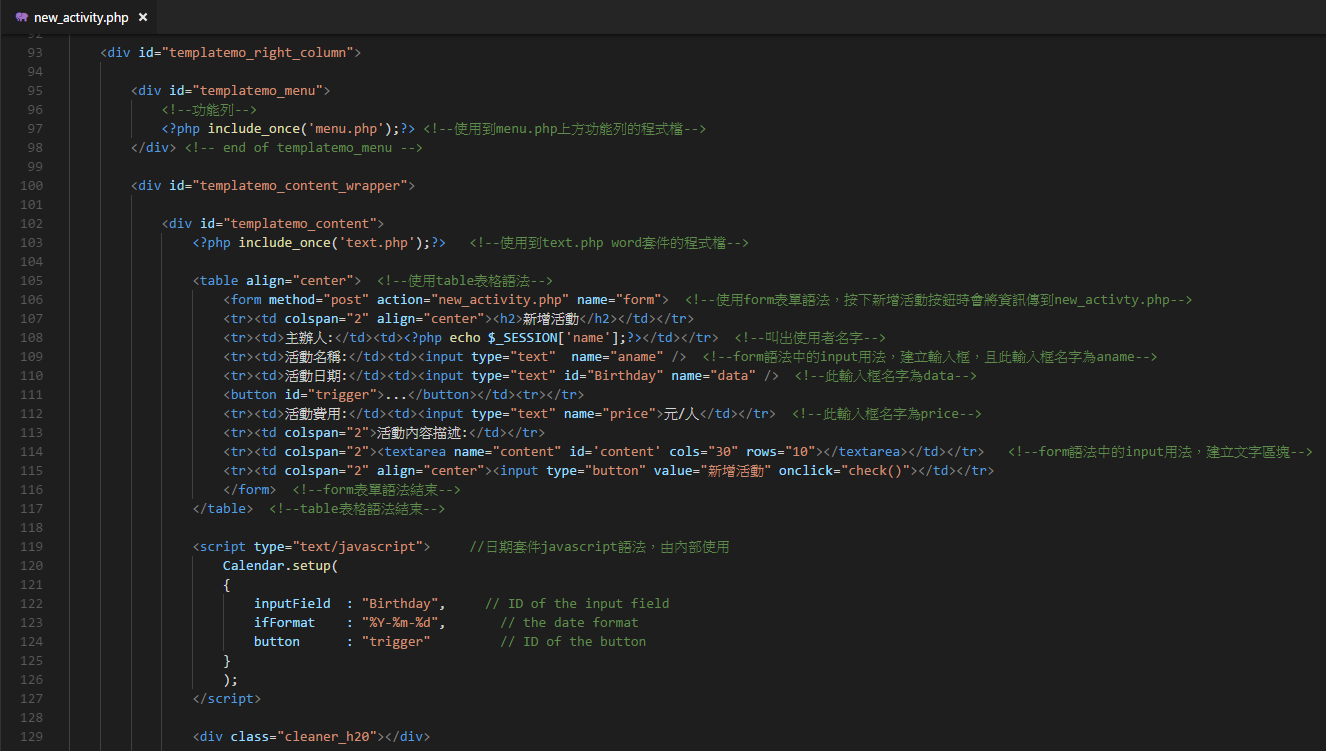Click action="new_activity.php" on line 106
The image size is (1326, 751).
click(473, 299)
